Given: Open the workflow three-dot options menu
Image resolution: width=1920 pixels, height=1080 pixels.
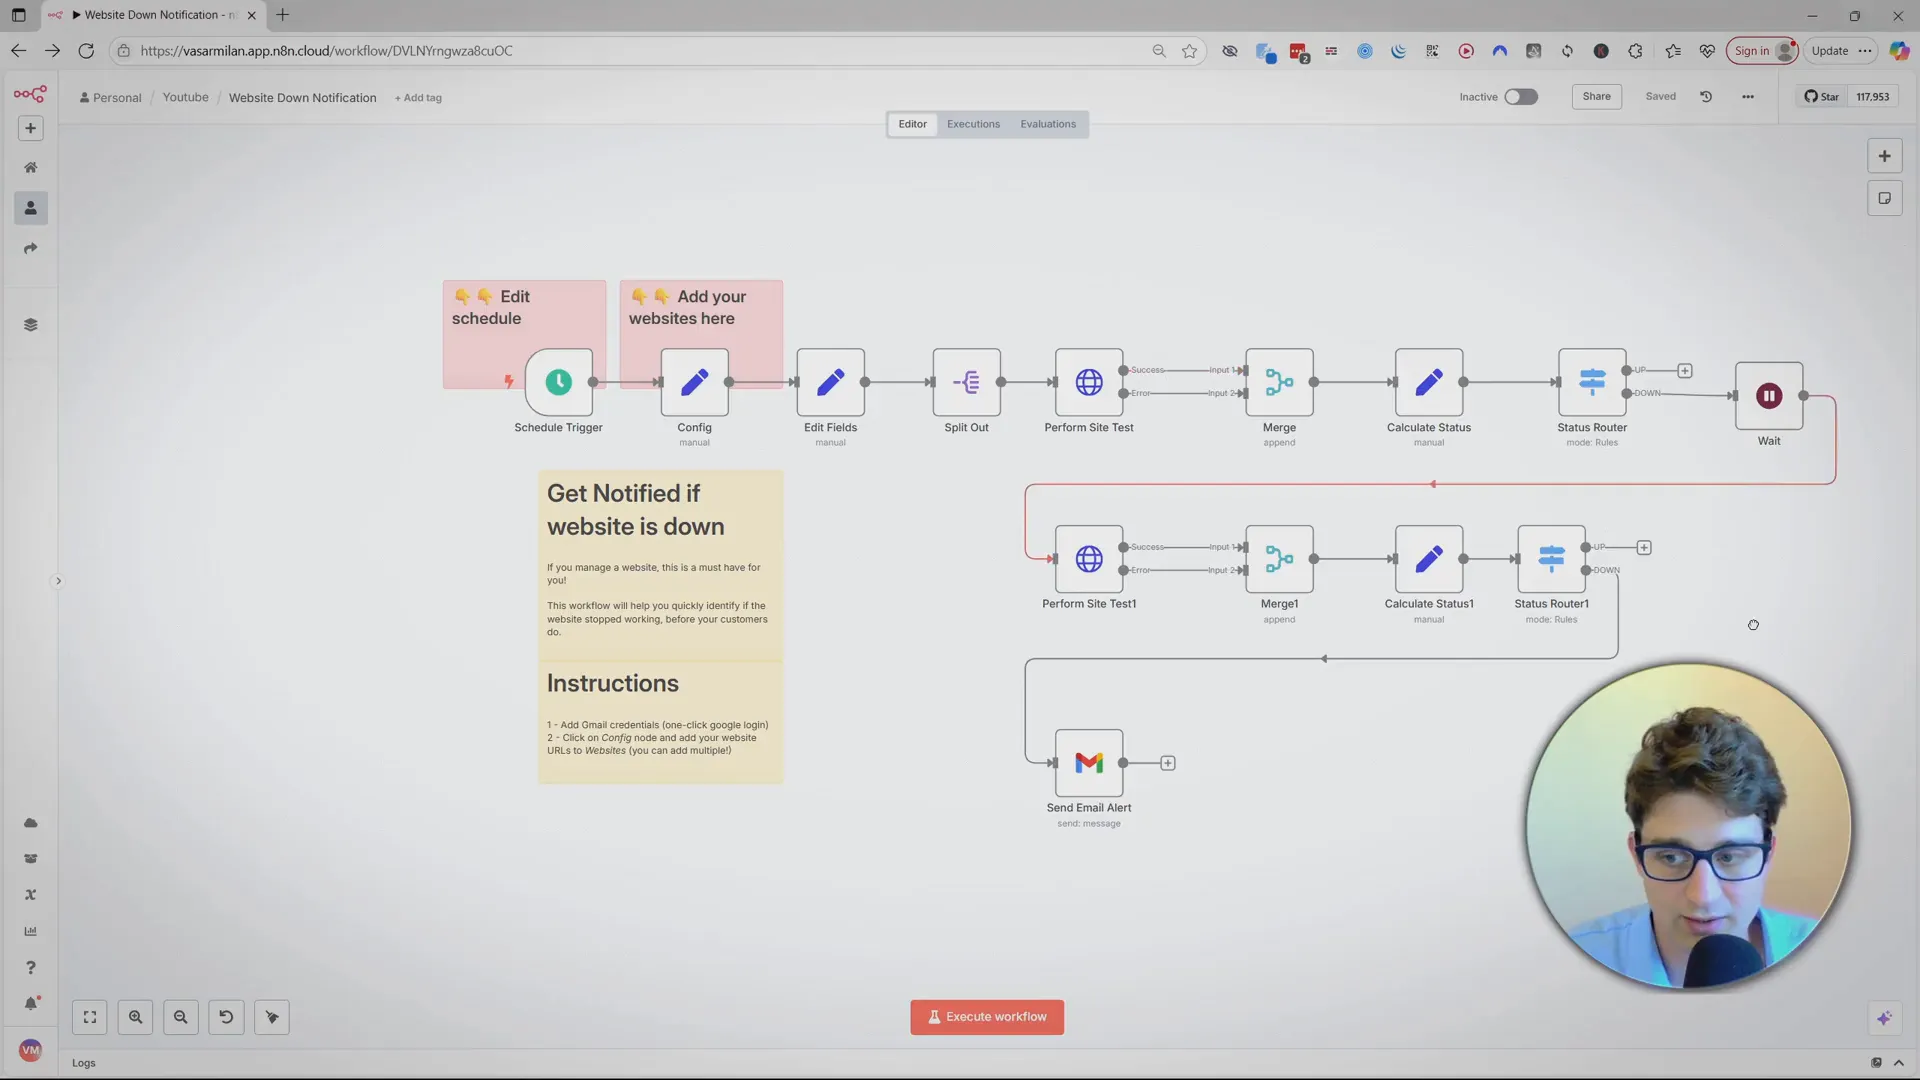Looking at the screenshot, I should [1748, 97].
